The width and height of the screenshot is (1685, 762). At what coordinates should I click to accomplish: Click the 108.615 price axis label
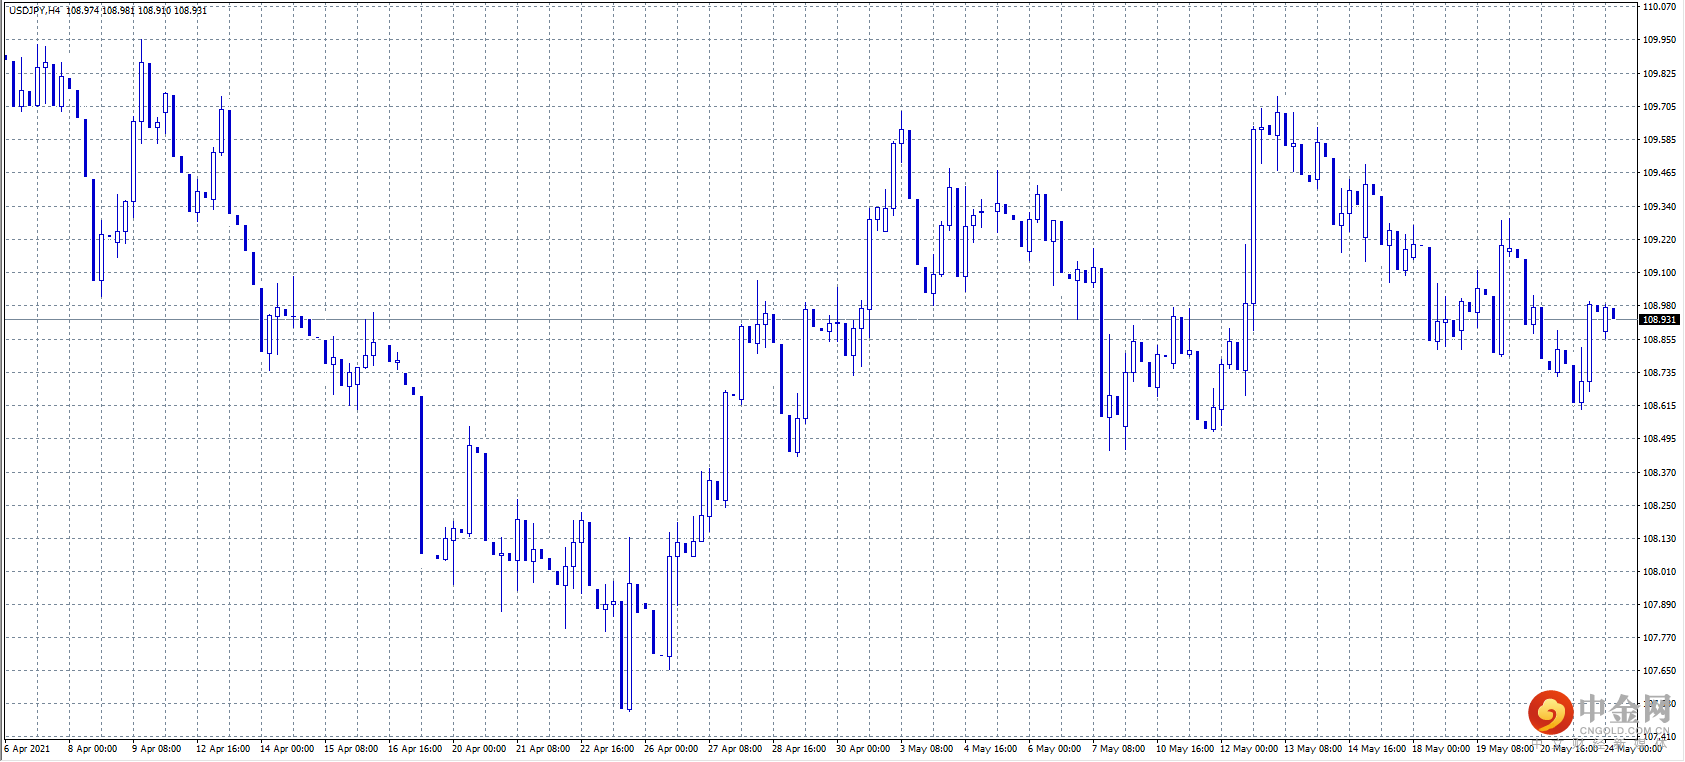point(1660,406)
